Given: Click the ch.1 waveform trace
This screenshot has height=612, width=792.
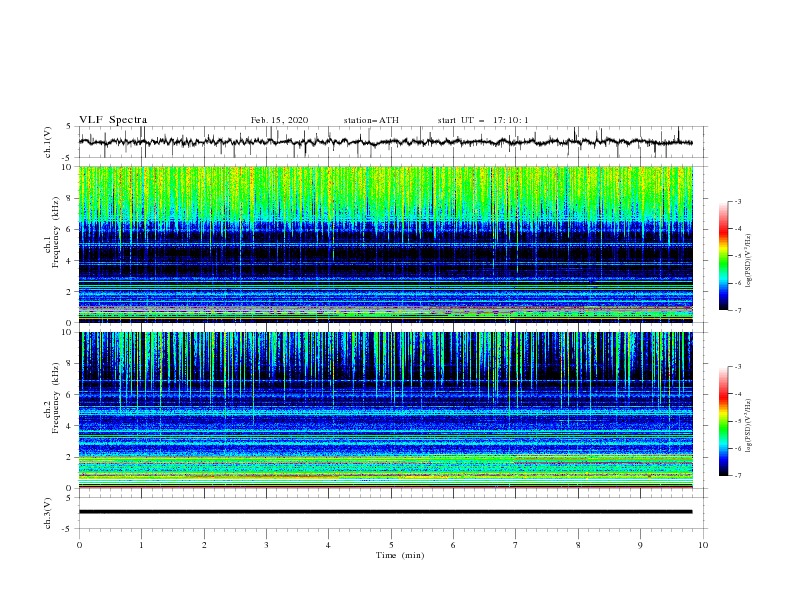Looking at the screenshot, I should (x=385, y=142).
